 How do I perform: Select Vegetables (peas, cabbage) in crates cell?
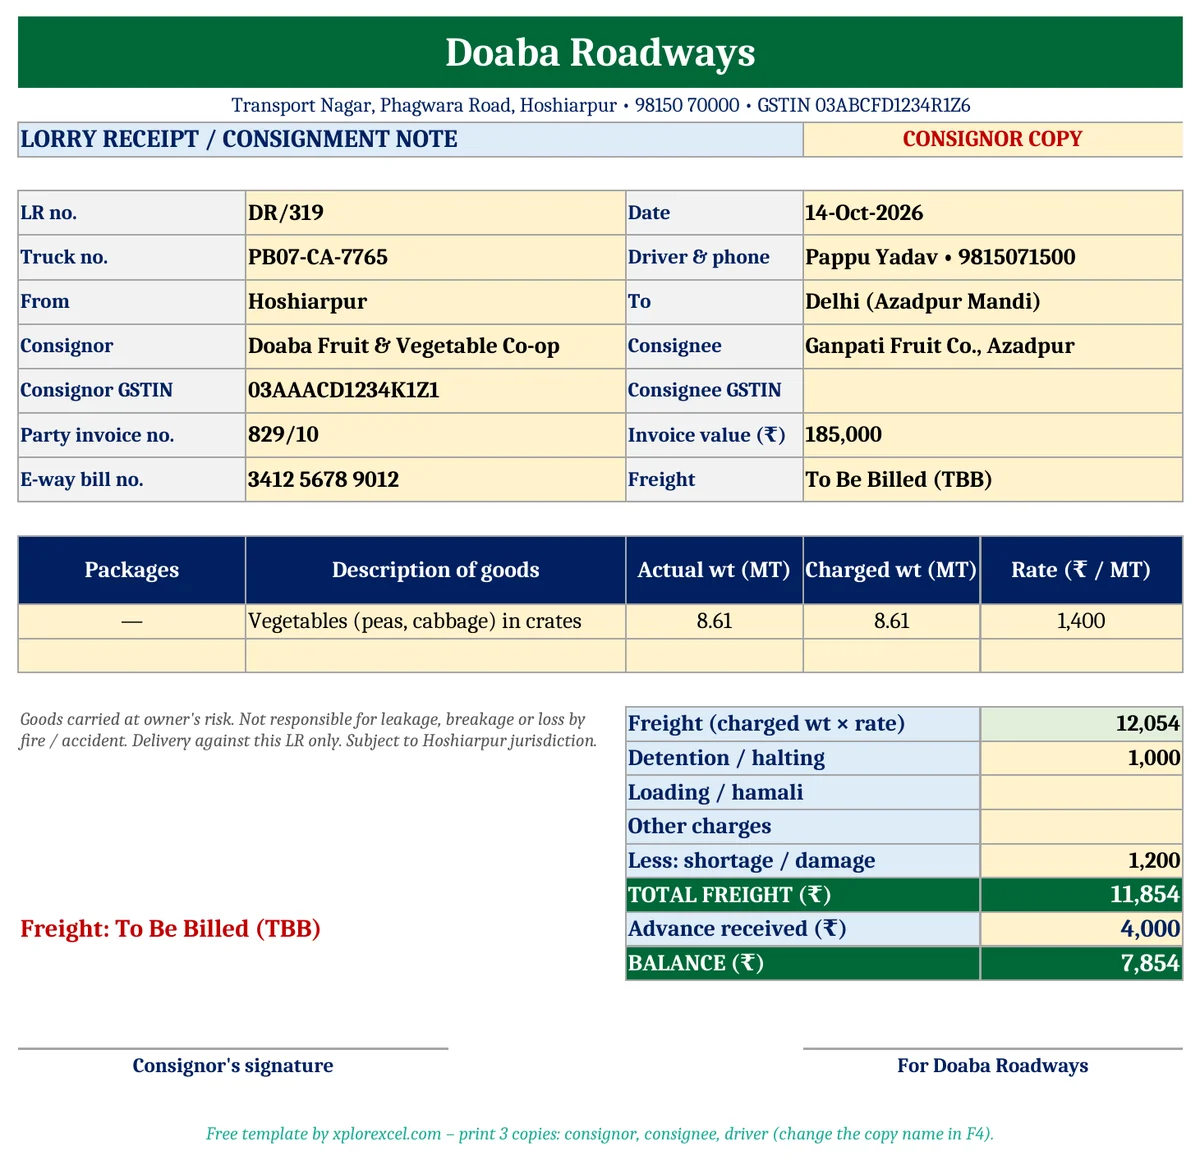point(435,621)
